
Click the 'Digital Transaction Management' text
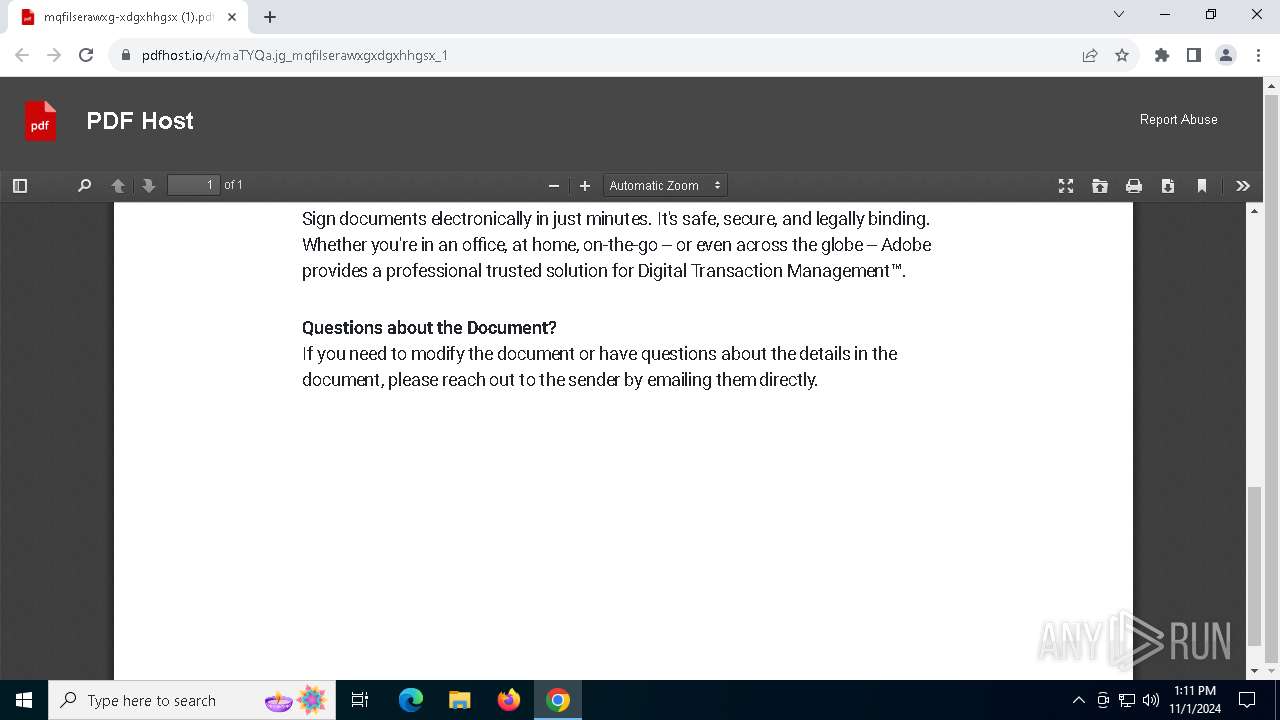[x=765, y=271]
